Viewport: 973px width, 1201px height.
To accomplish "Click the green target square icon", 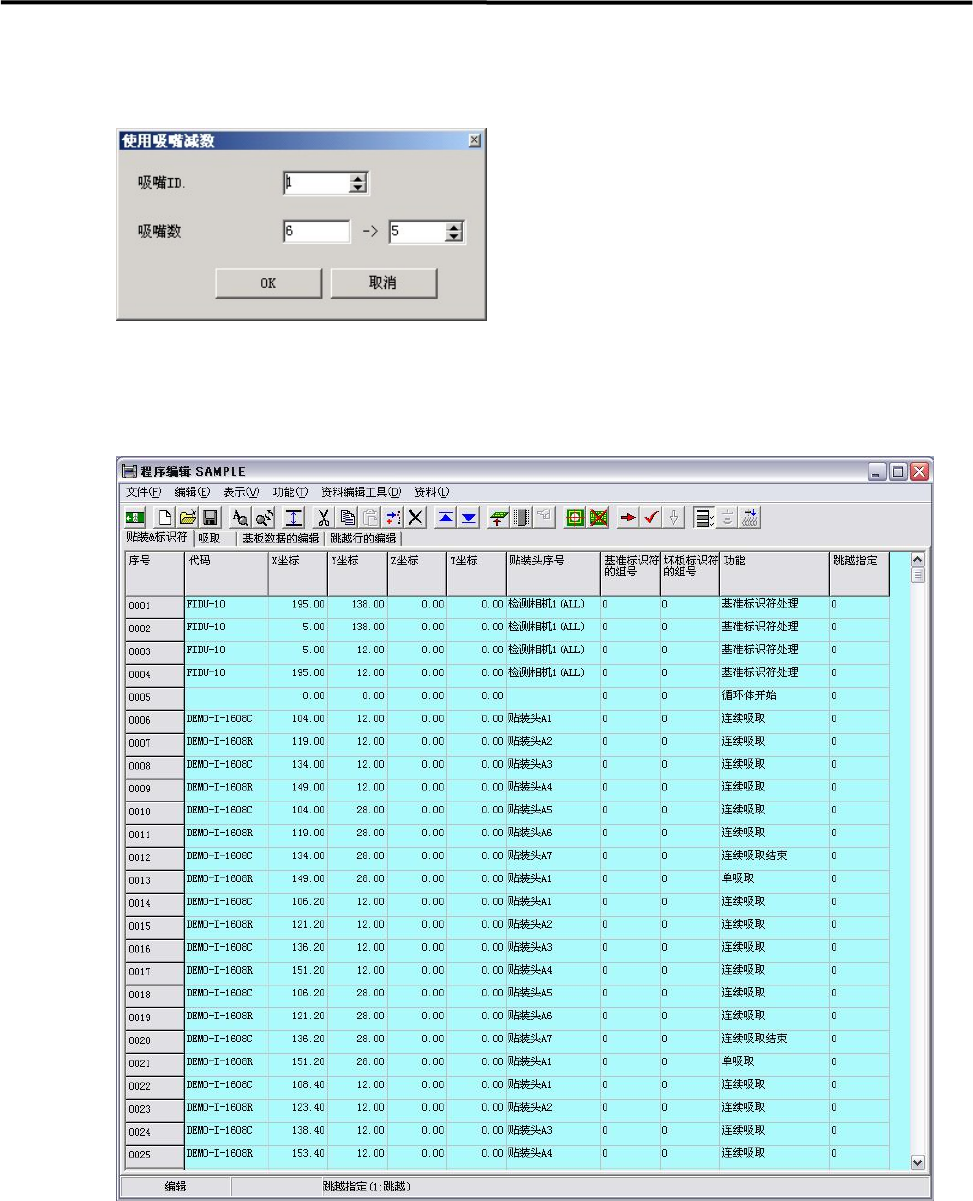I will (576, 517).
